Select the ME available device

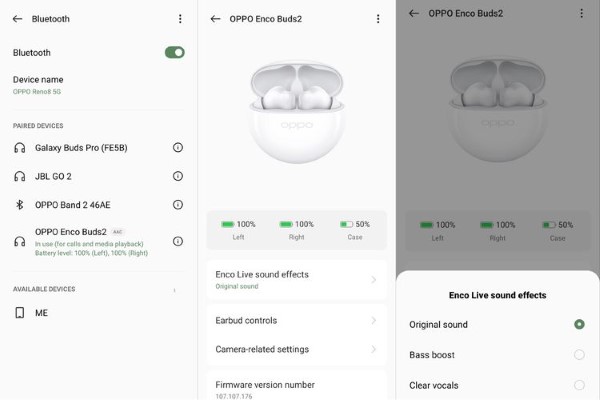tap(41, 313)
